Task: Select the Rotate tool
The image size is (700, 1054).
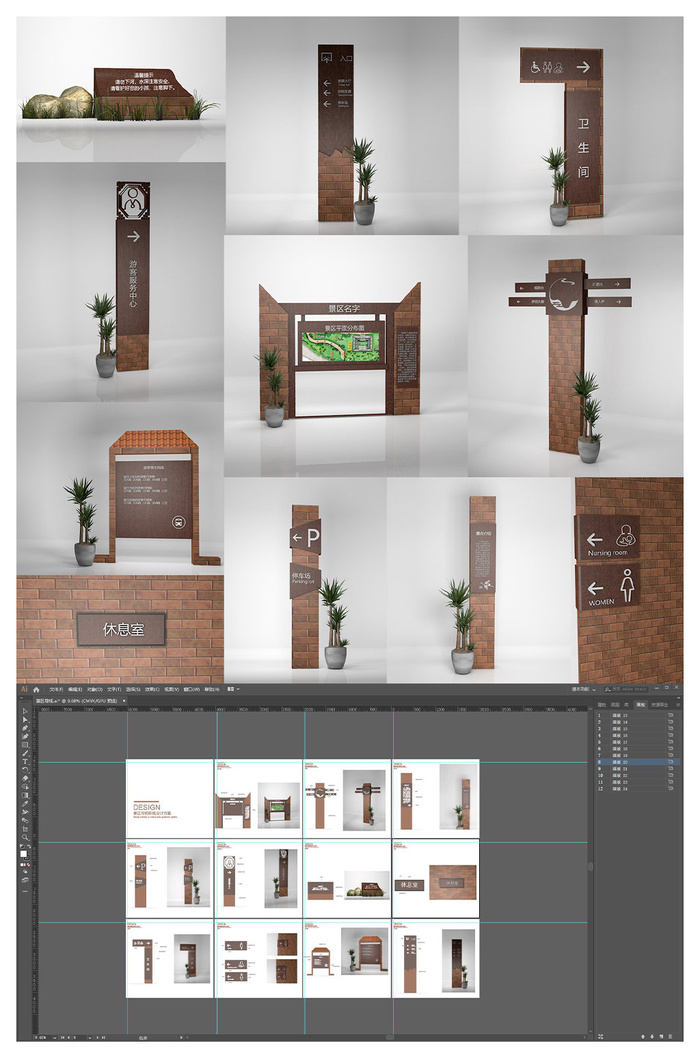Action: (25, 770)
